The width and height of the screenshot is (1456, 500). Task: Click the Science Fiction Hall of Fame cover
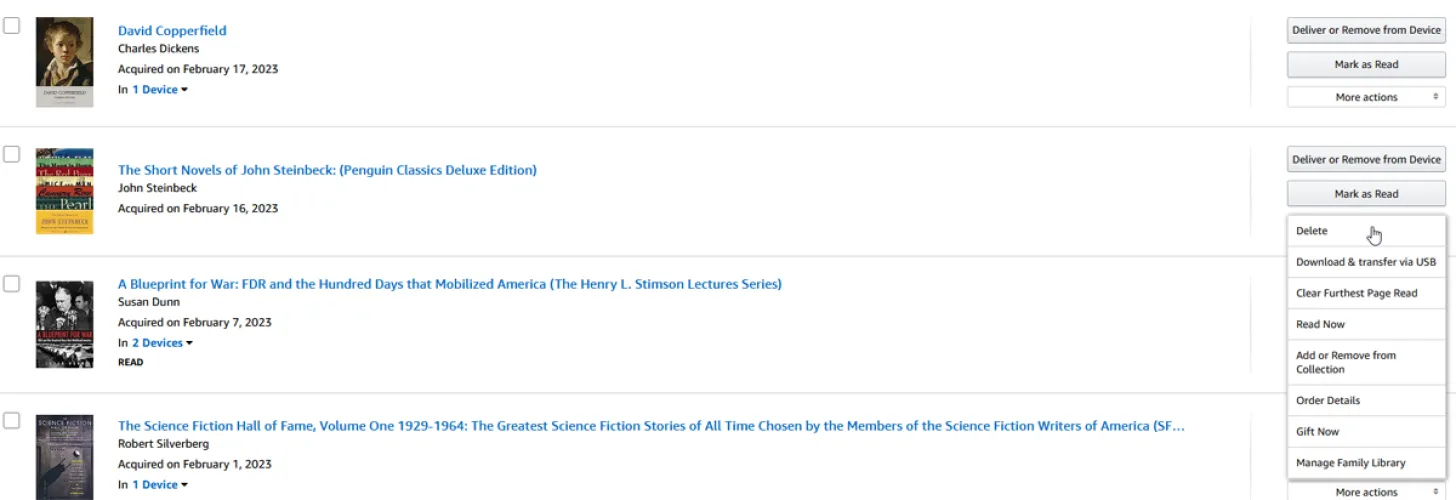tap(64, 457)
